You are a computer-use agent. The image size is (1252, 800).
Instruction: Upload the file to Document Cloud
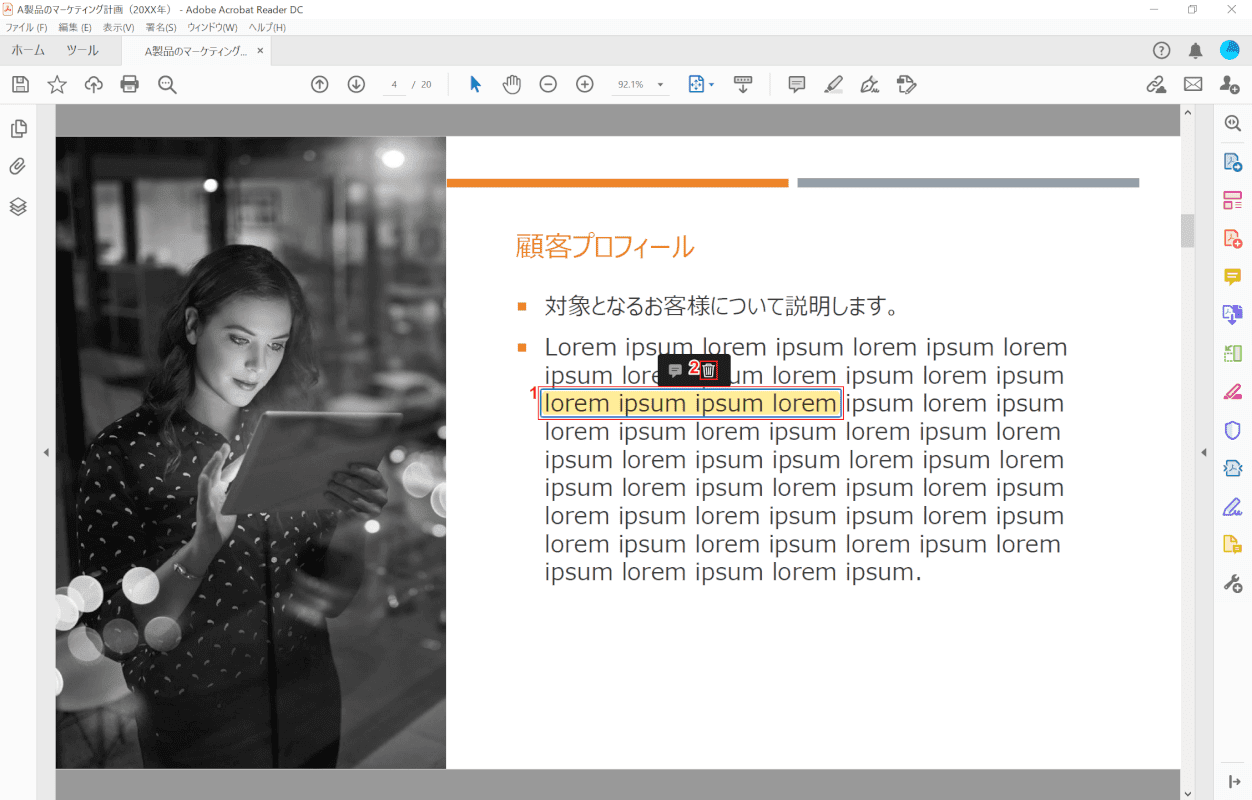point(93,85)
